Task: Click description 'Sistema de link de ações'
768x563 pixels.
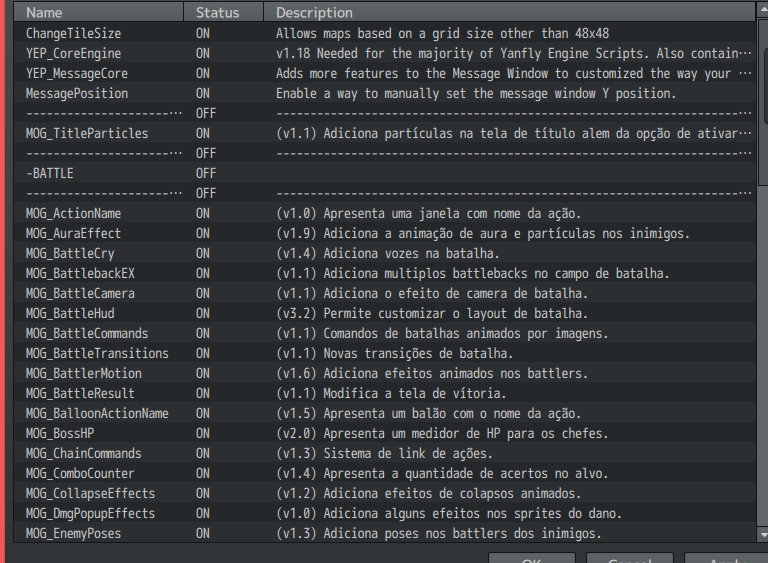Action: 384,454
